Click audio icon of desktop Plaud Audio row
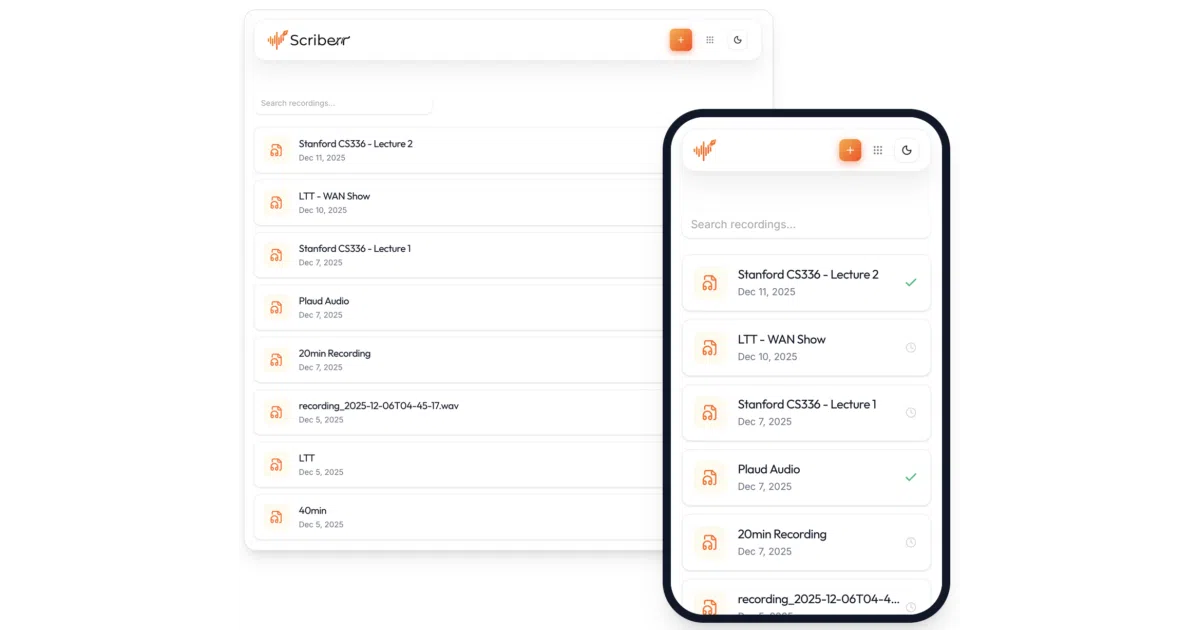Image resolution: width=1200 pixels, height=630 pixels. (276, 307)
